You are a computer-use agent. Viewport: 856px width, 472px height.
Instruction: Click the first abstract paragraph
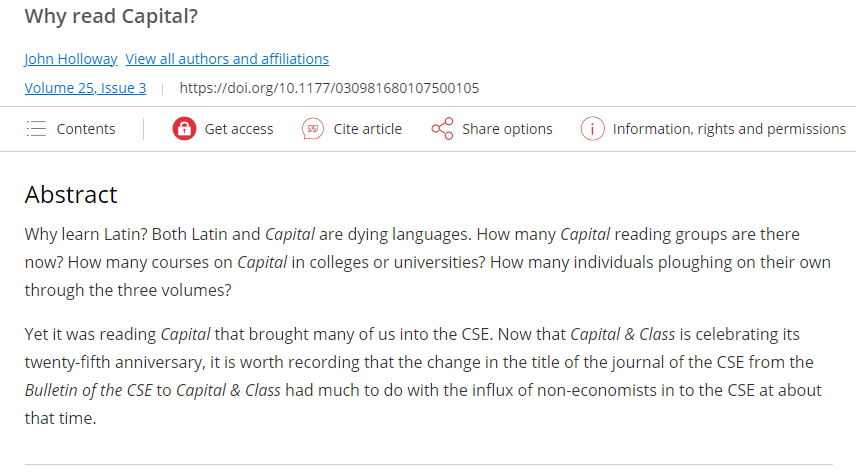click(x=428, y=262)
